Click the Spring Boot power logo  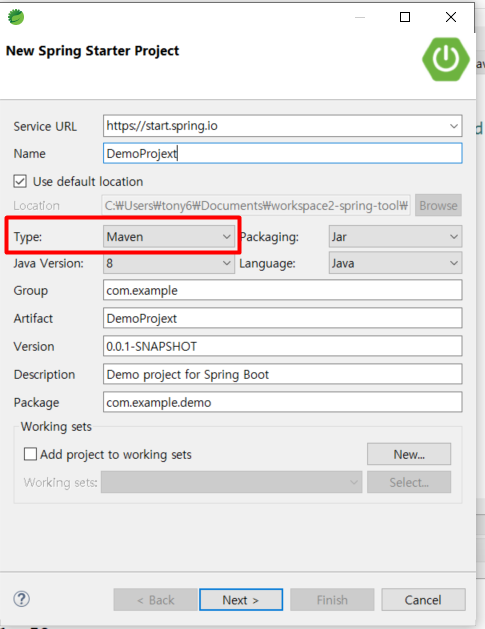446,59
